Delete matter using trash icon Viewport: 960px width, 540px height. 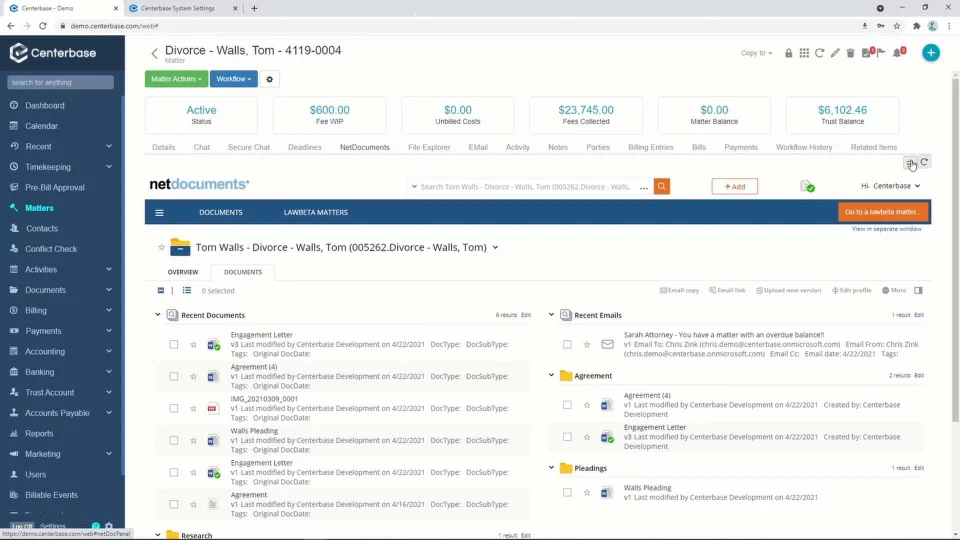tap(850, 53)
